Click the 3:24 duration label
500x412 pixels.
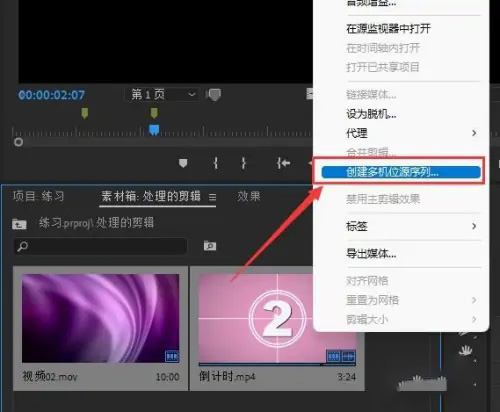(347, 377)
